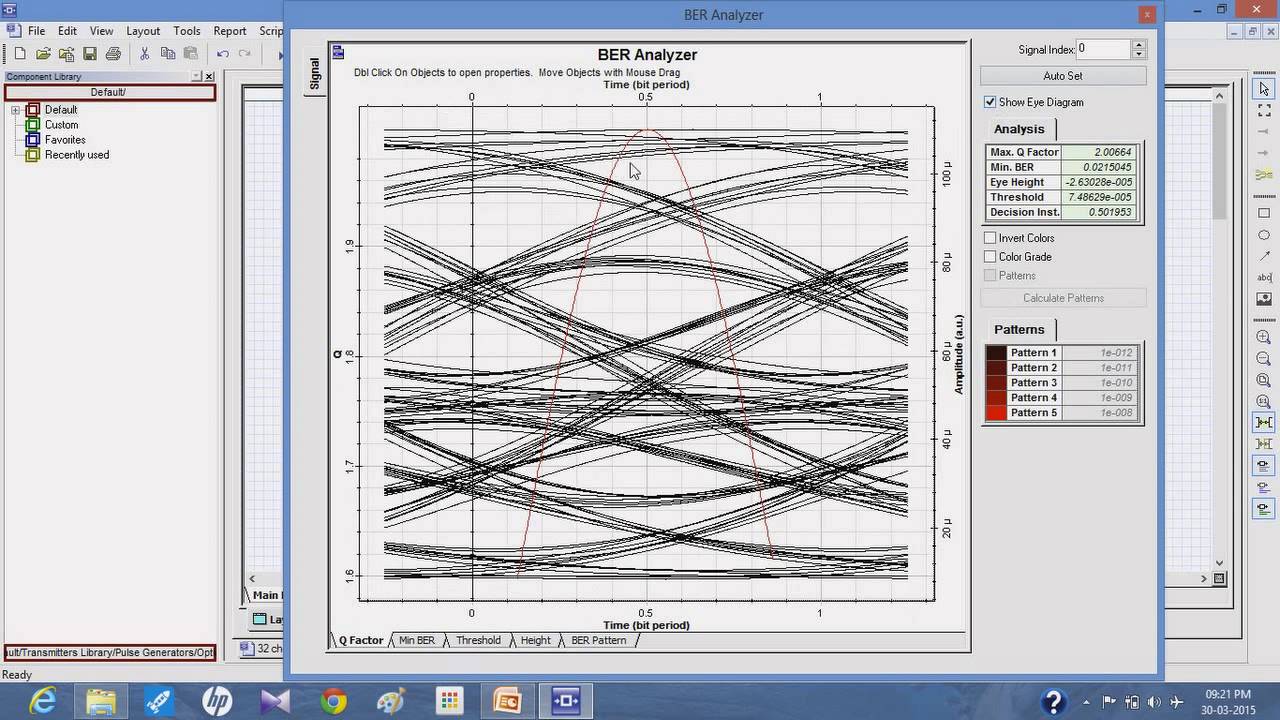Click the Pattern 1 color swatch

click(x=996, y=353)
